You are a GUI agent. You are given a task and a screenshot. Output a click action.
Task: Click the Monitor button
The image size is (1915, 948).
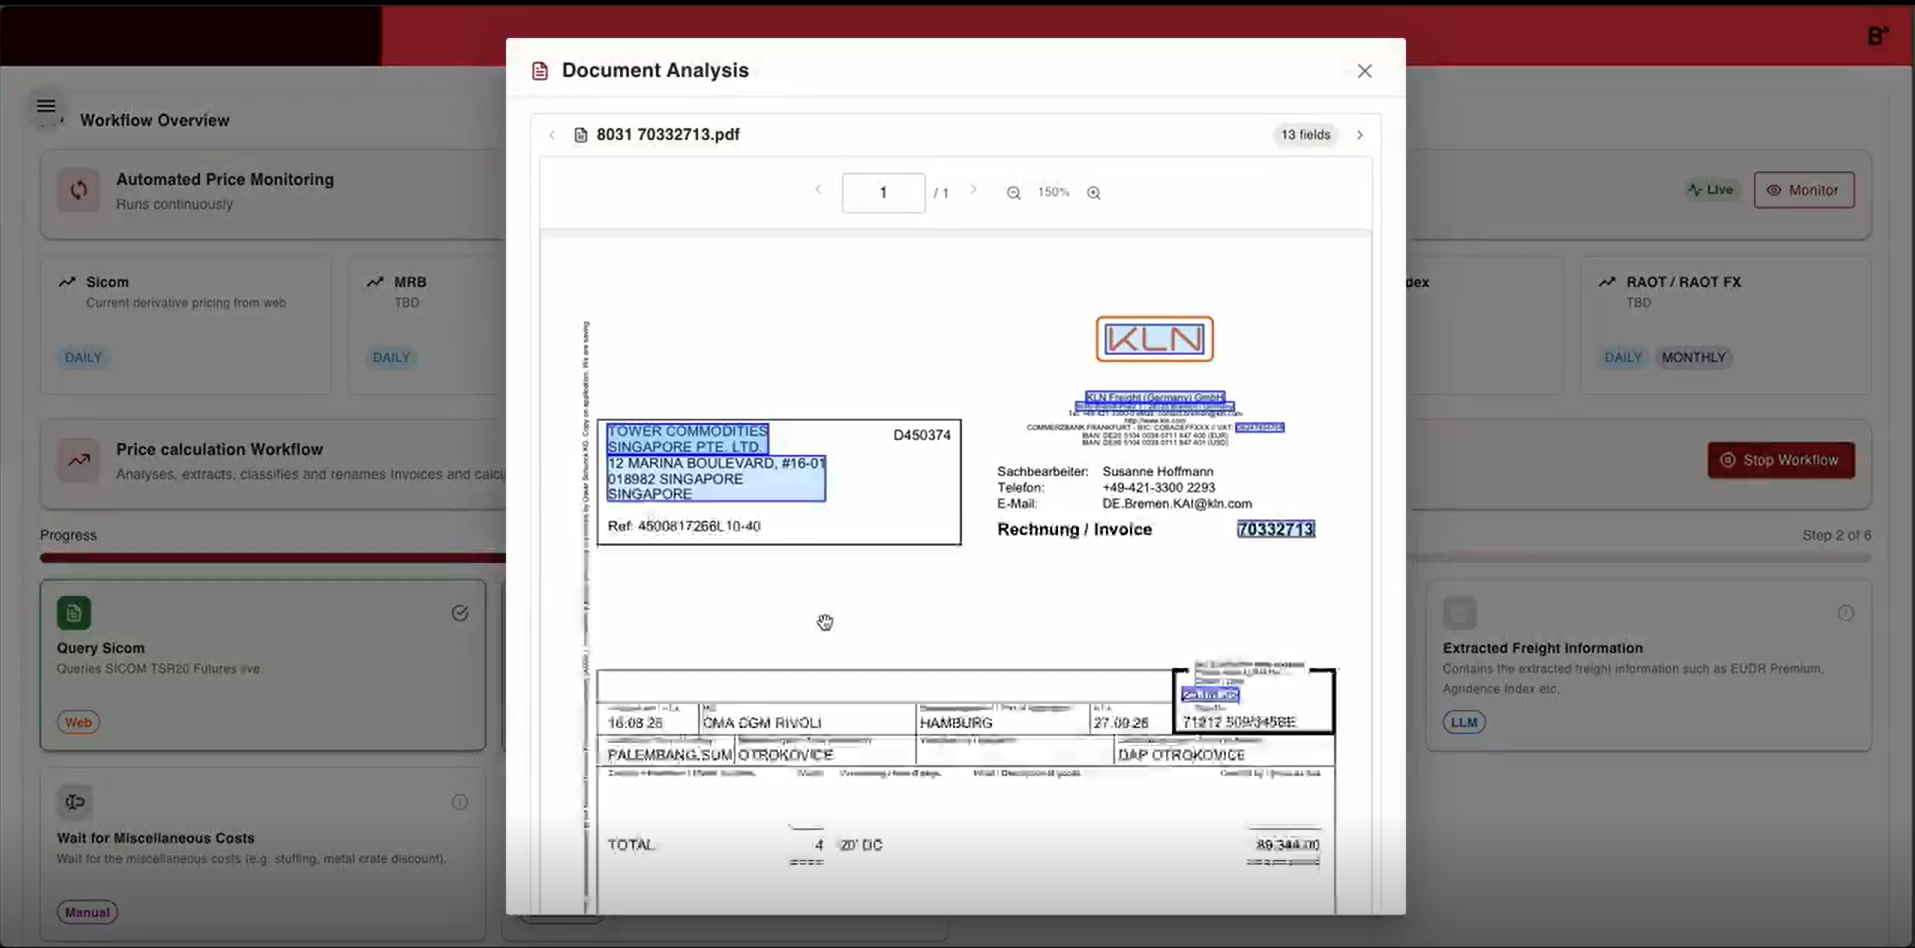(1803, 190)
